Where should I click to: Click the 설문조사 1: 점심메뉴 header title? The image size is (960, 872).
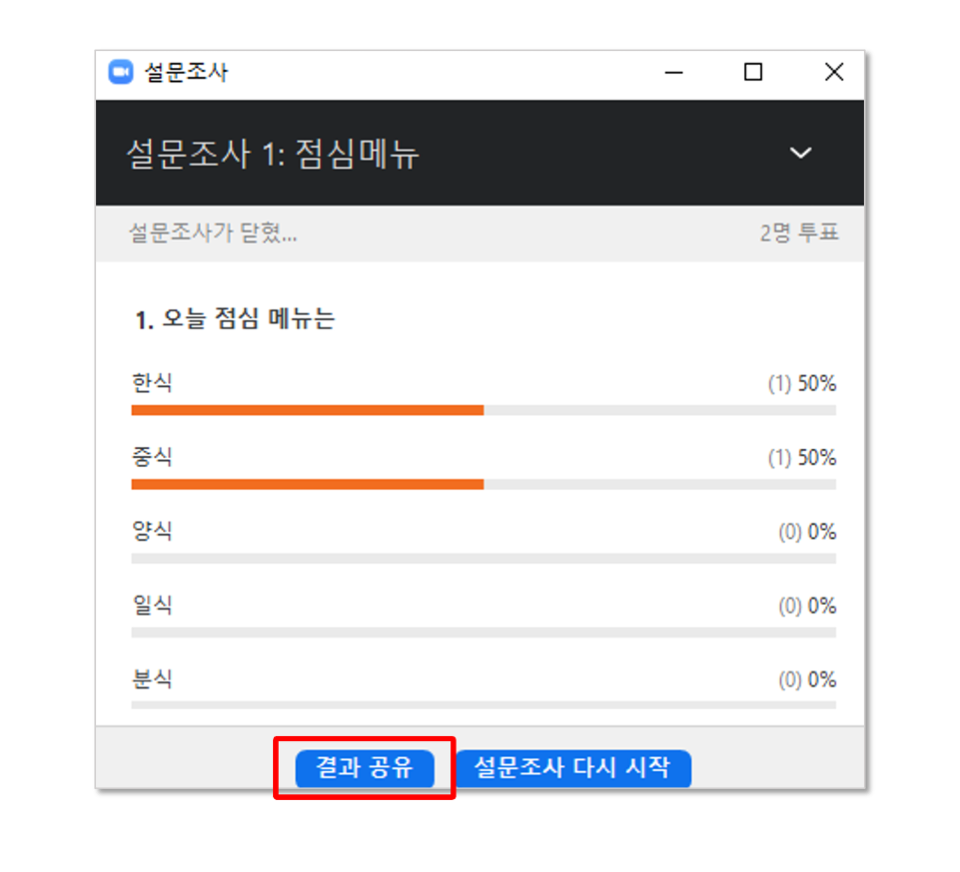272,153
